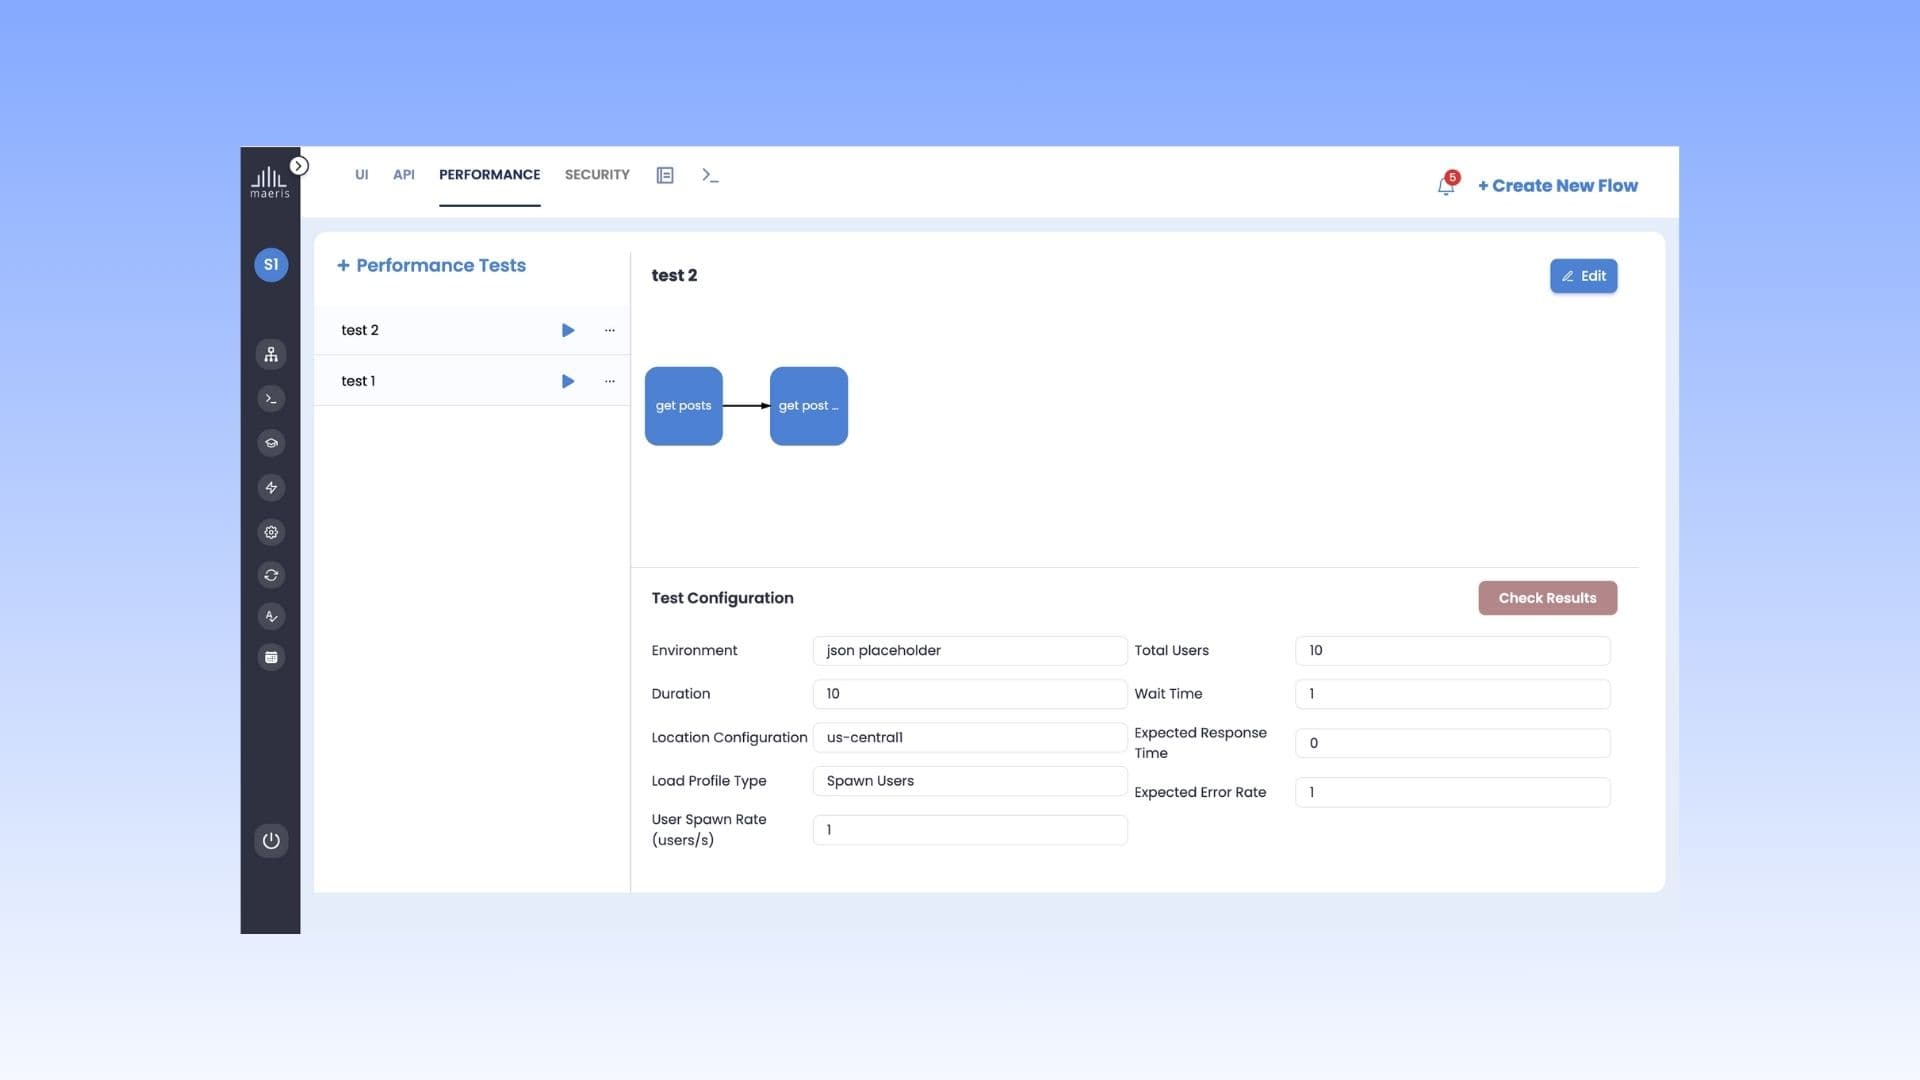Open settings gear in sidebar
Viewport: 1920px width, 1080px height.
coord(271,532)
